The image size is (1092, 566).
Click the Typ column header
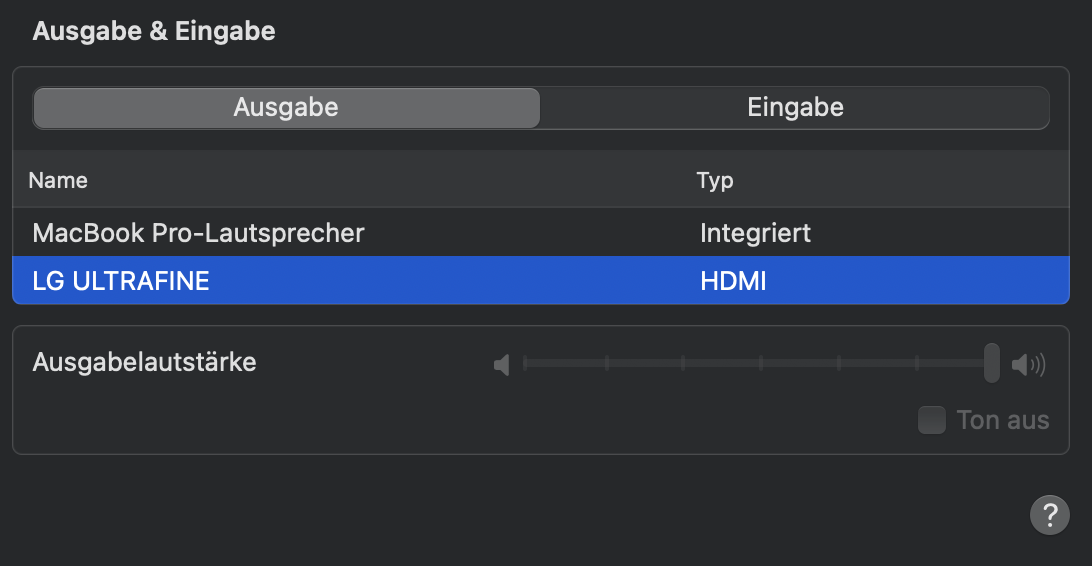pyautogui.click(x=715, y=181)
